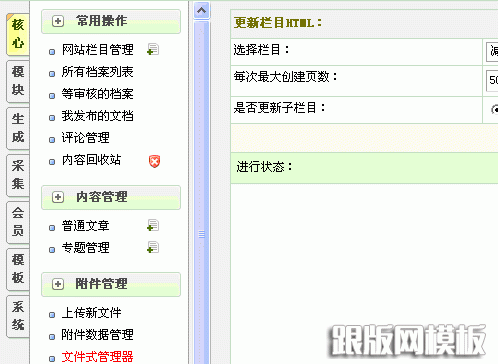Open the red 文件式管理器 link
The image size is (498, 364).
click(x=98, y=357)
